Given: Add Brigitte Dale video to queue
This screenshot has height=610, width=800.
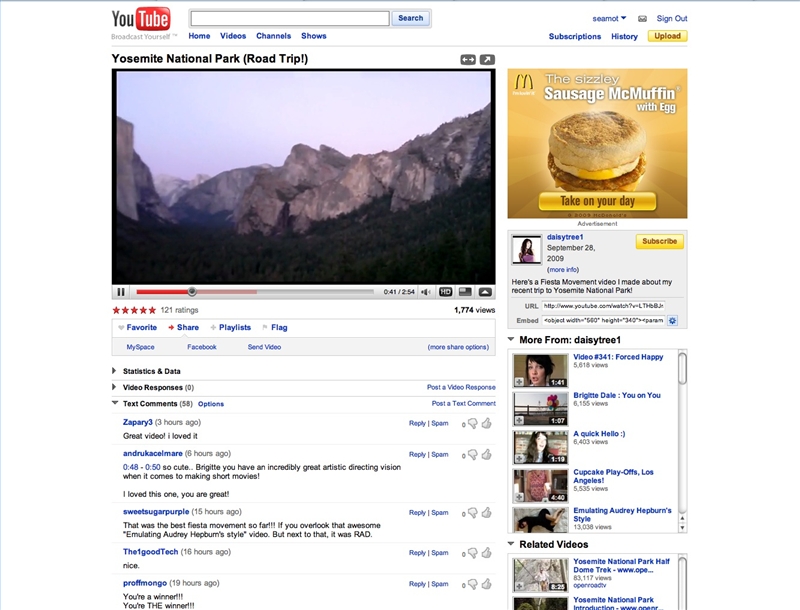Looking at the screenshot, I should [x=519, y=420].
